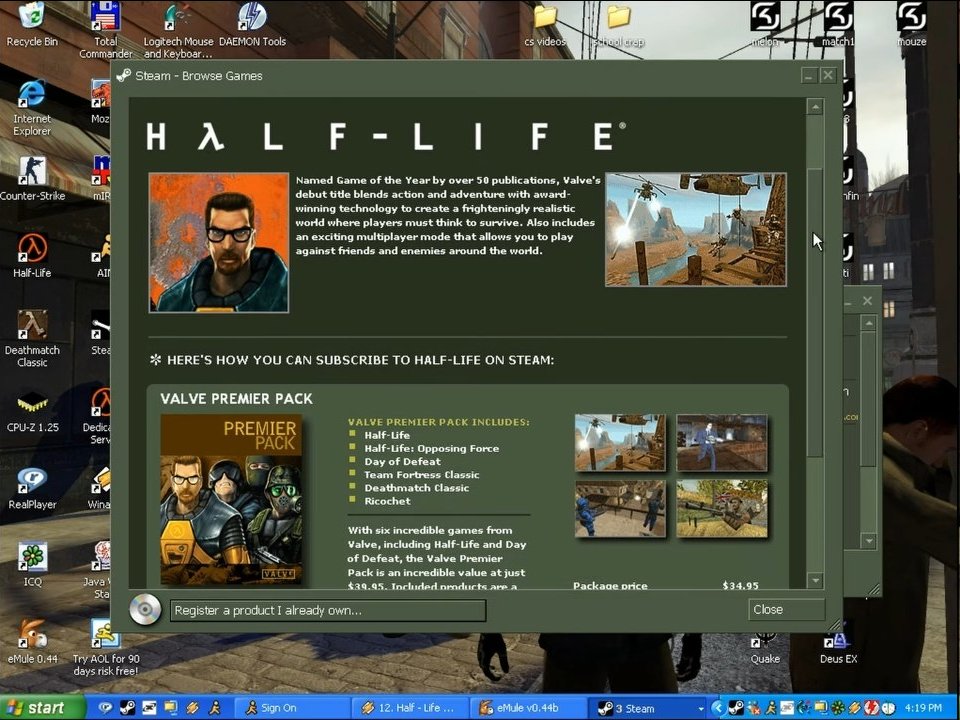Image resolution: width=960 pixels, height=720 pixels.
Task: Click the AIM running-man Quick Launch icon
Action: [215, 708]
